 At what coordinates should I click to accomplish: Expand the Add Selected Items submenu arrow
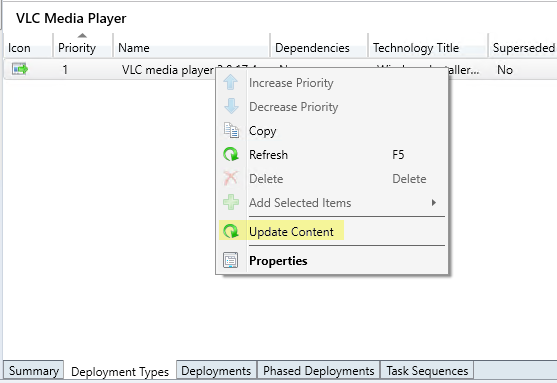[433, 203]
